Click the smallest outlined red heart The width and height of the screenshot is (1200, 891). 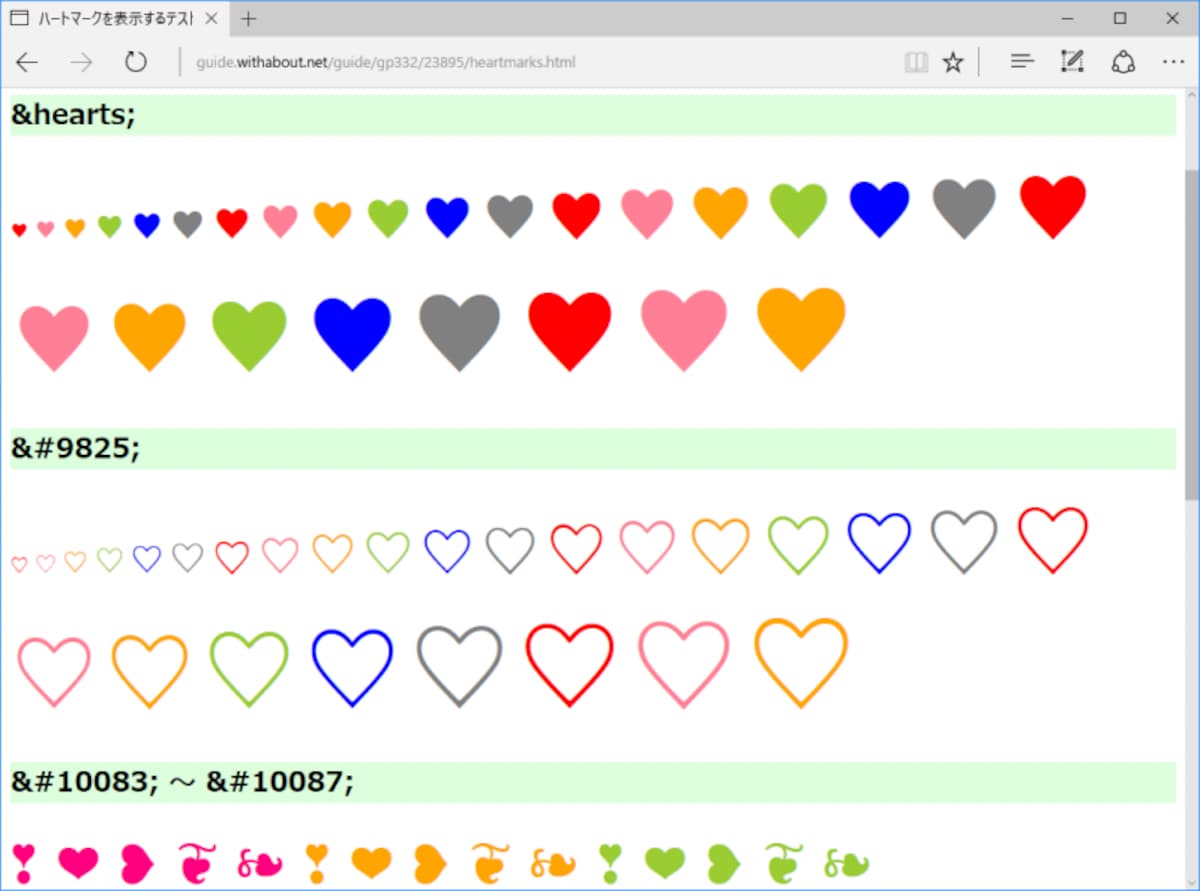point(19,565)
